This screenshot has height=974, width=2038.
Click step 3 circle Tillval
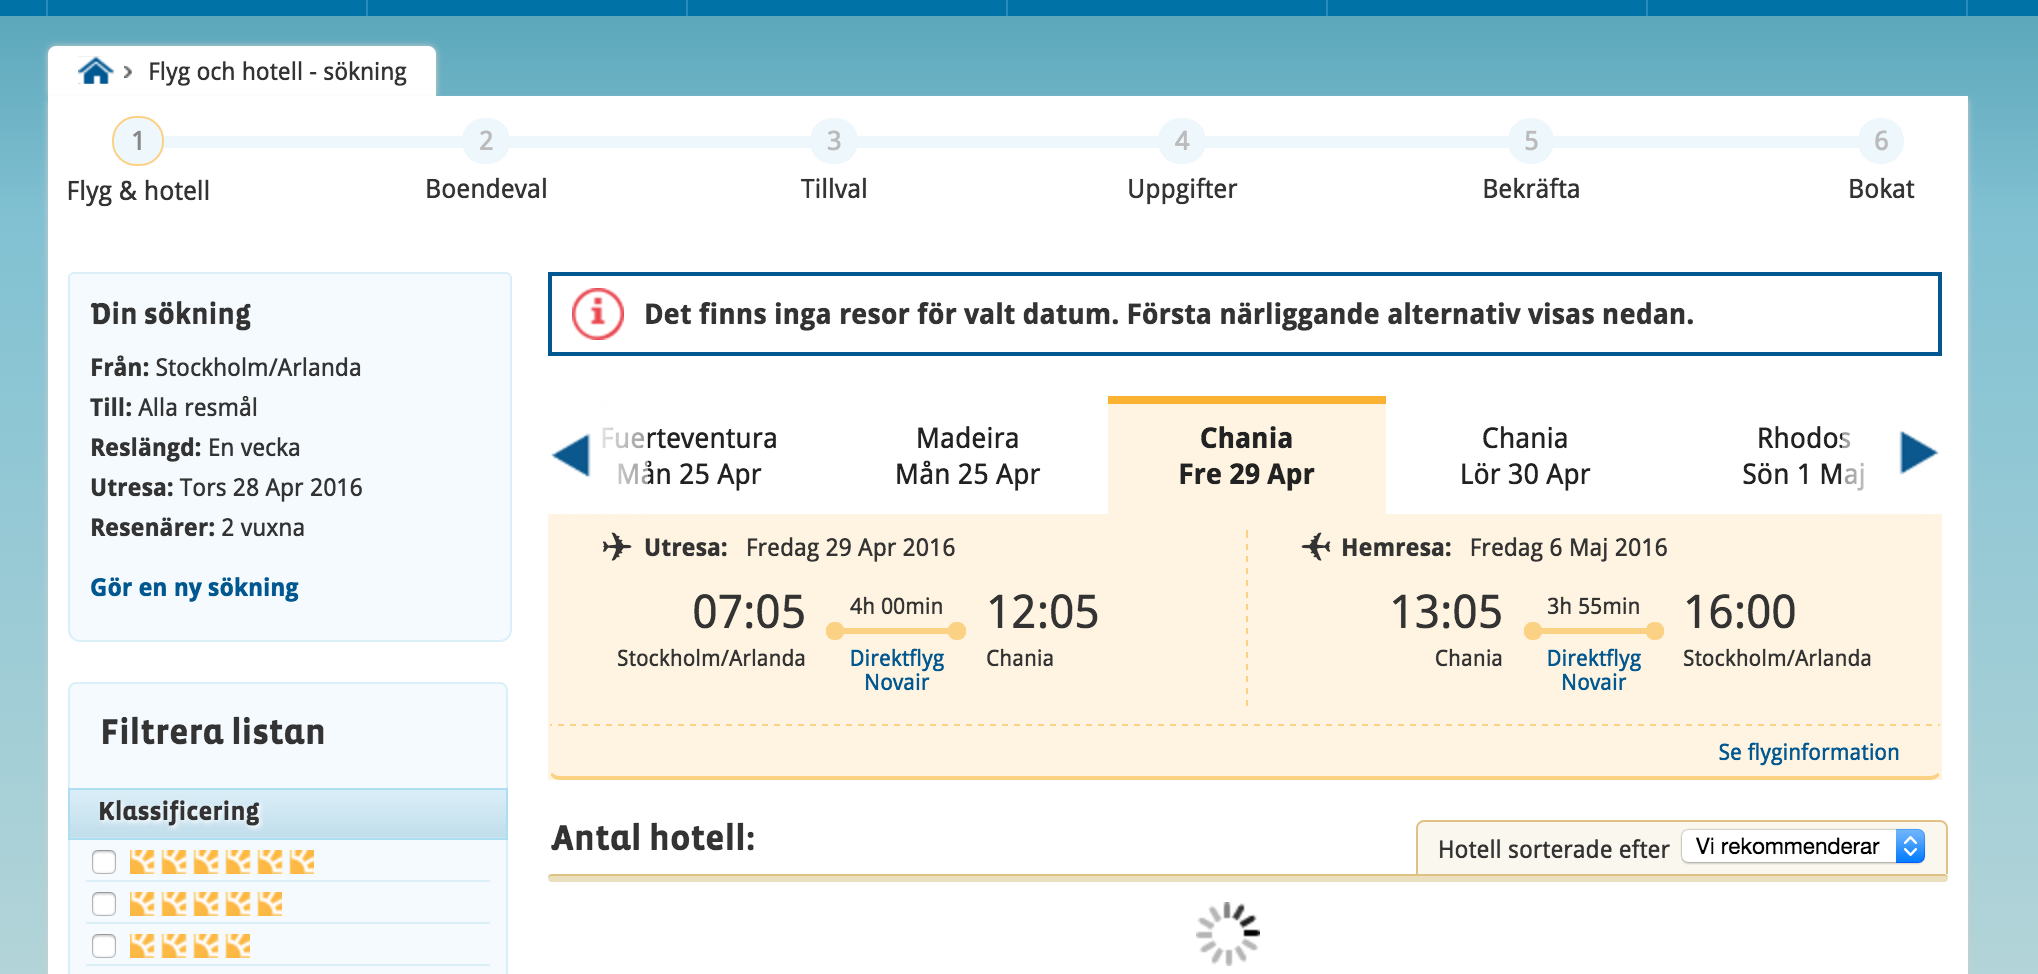[833, 141]
